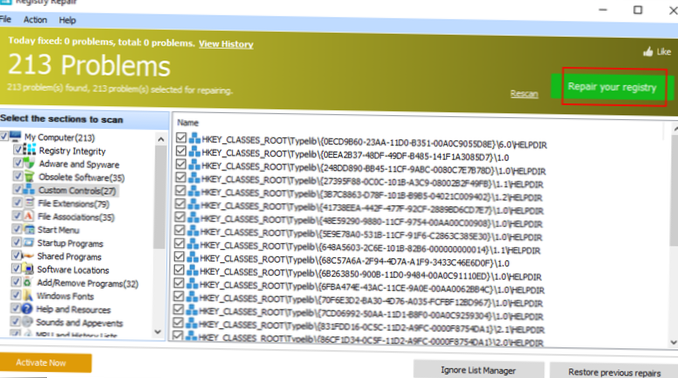Viewport: 678px width, 378px height.
Task: Click the Sounds and Appevents icon
Action: [27, 322]
